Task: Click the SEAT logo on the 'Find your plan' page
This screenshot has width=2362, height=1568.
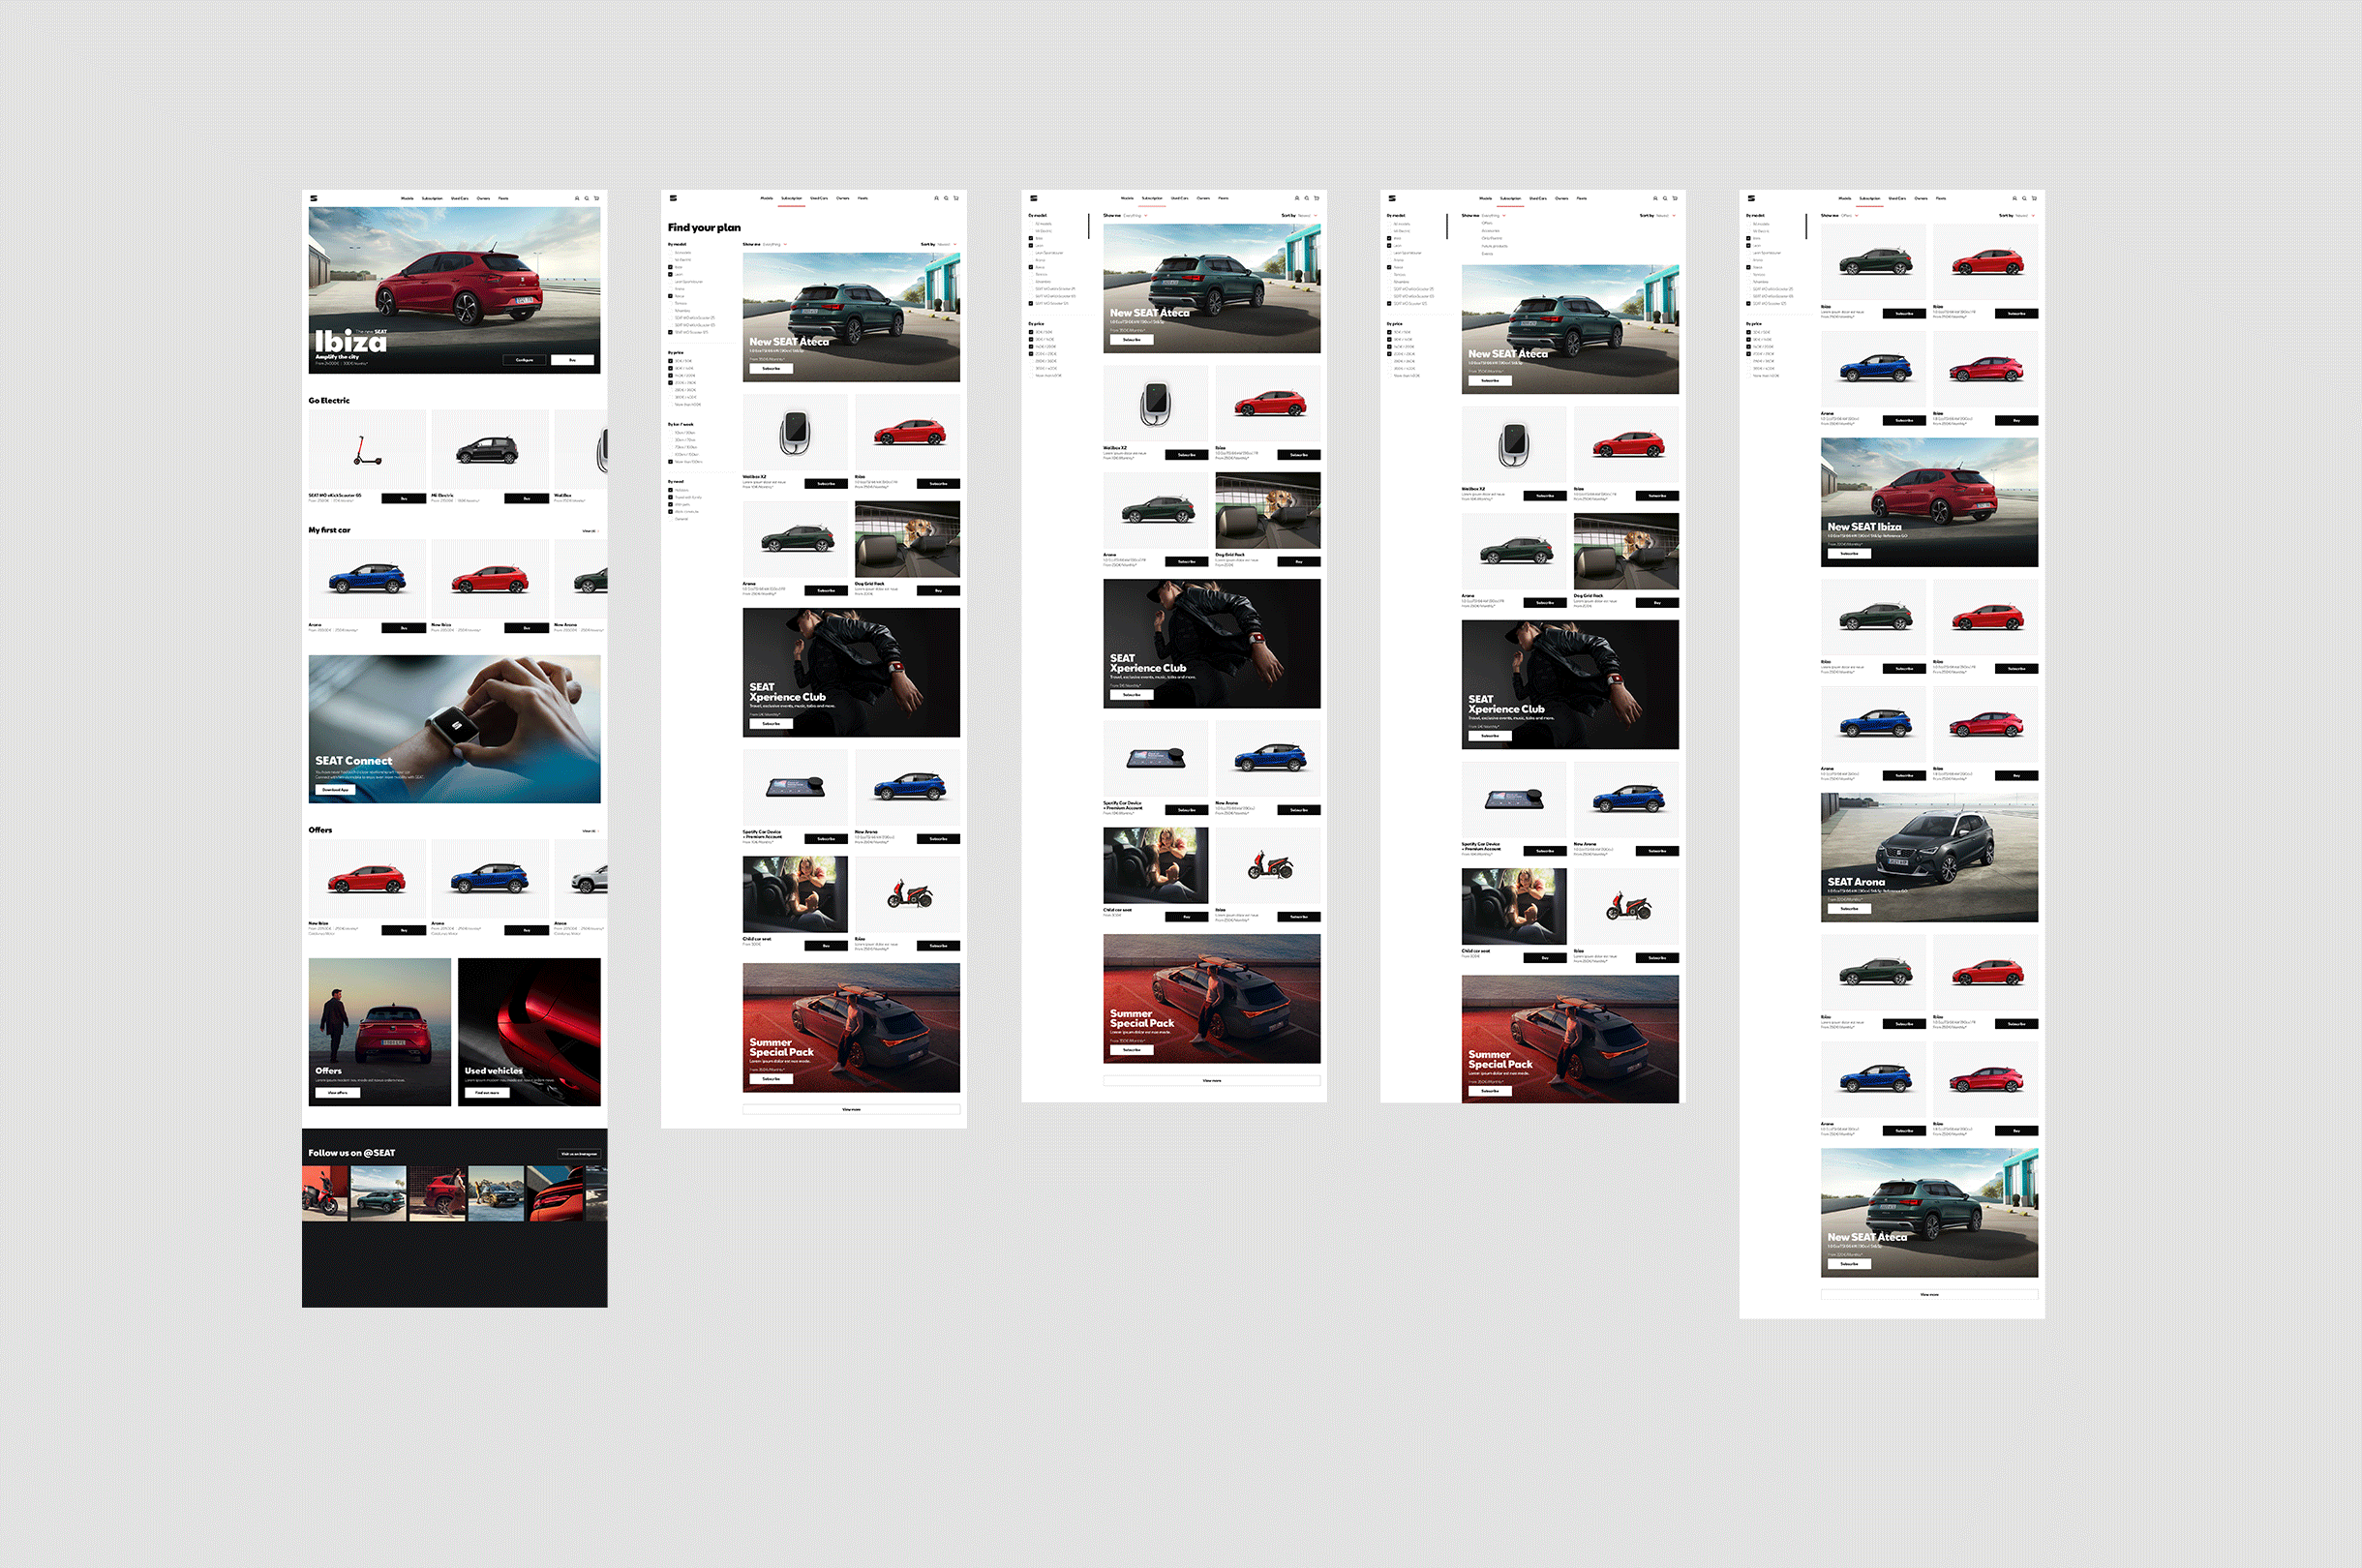Action: point(674,198)
